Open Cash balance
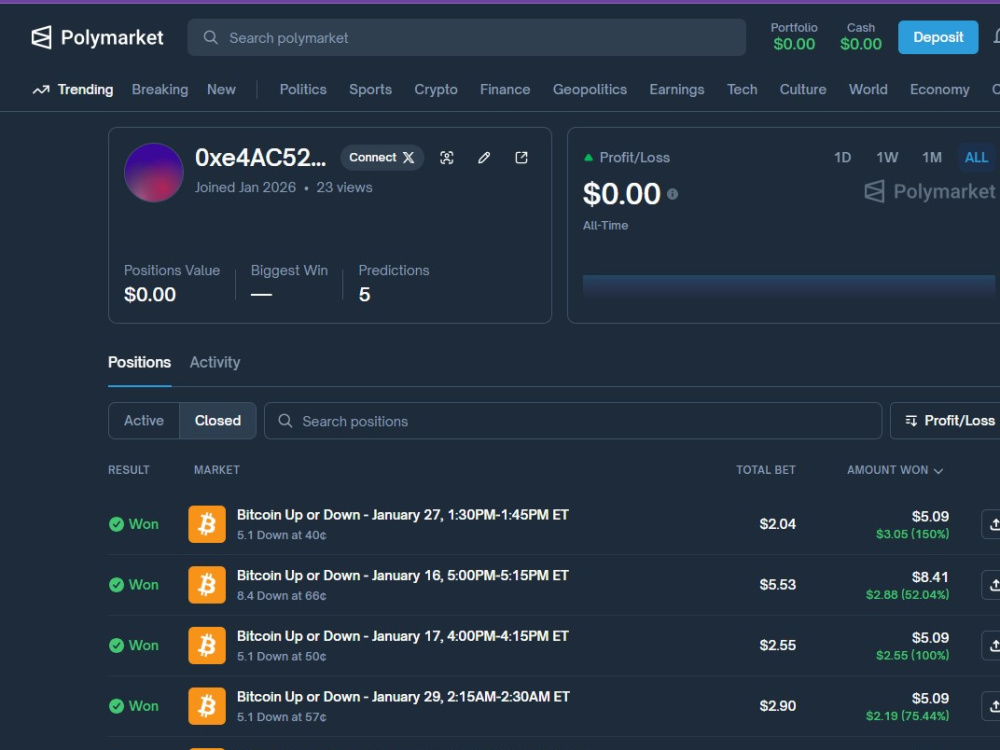 coord(861,37)
